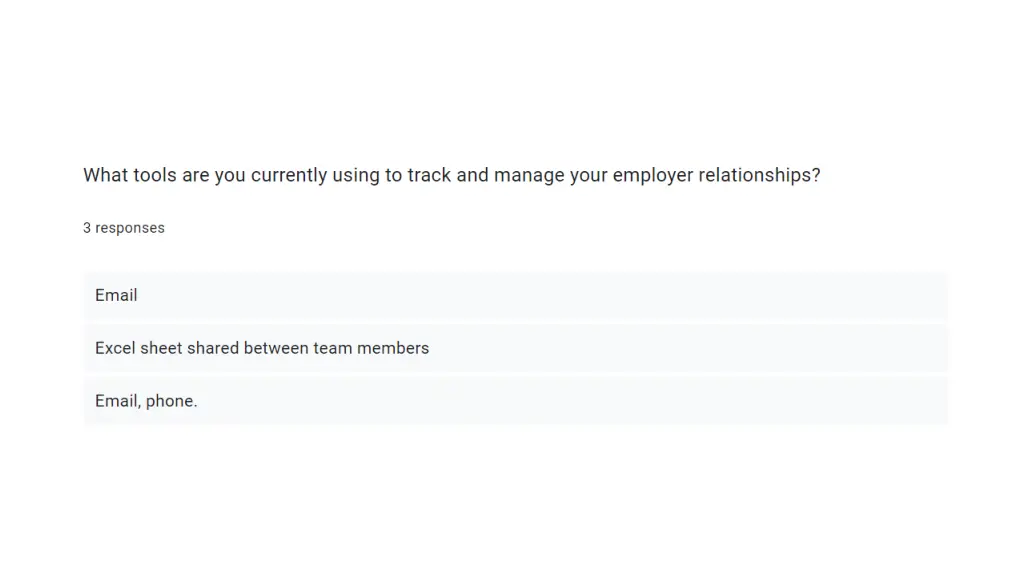Click the word 'track' in the question
The height and width of the screenshot is (576, 1024).
tap(429, 175)
